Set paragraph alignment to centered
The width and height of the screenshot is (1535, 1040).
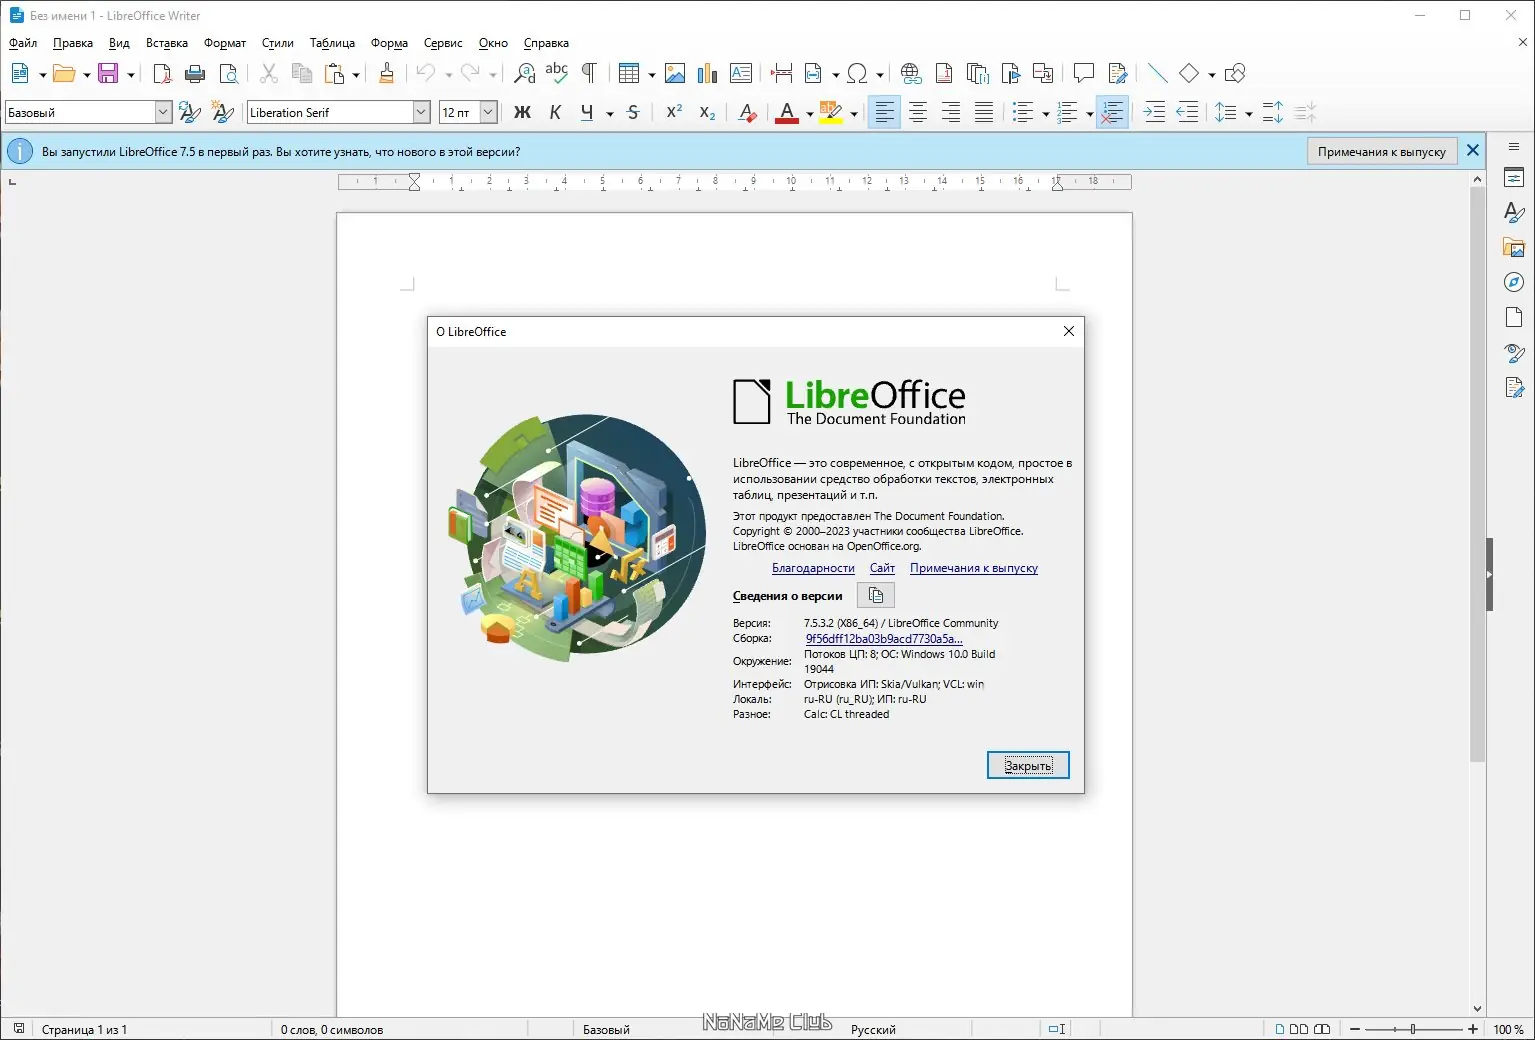pos(917,113)
